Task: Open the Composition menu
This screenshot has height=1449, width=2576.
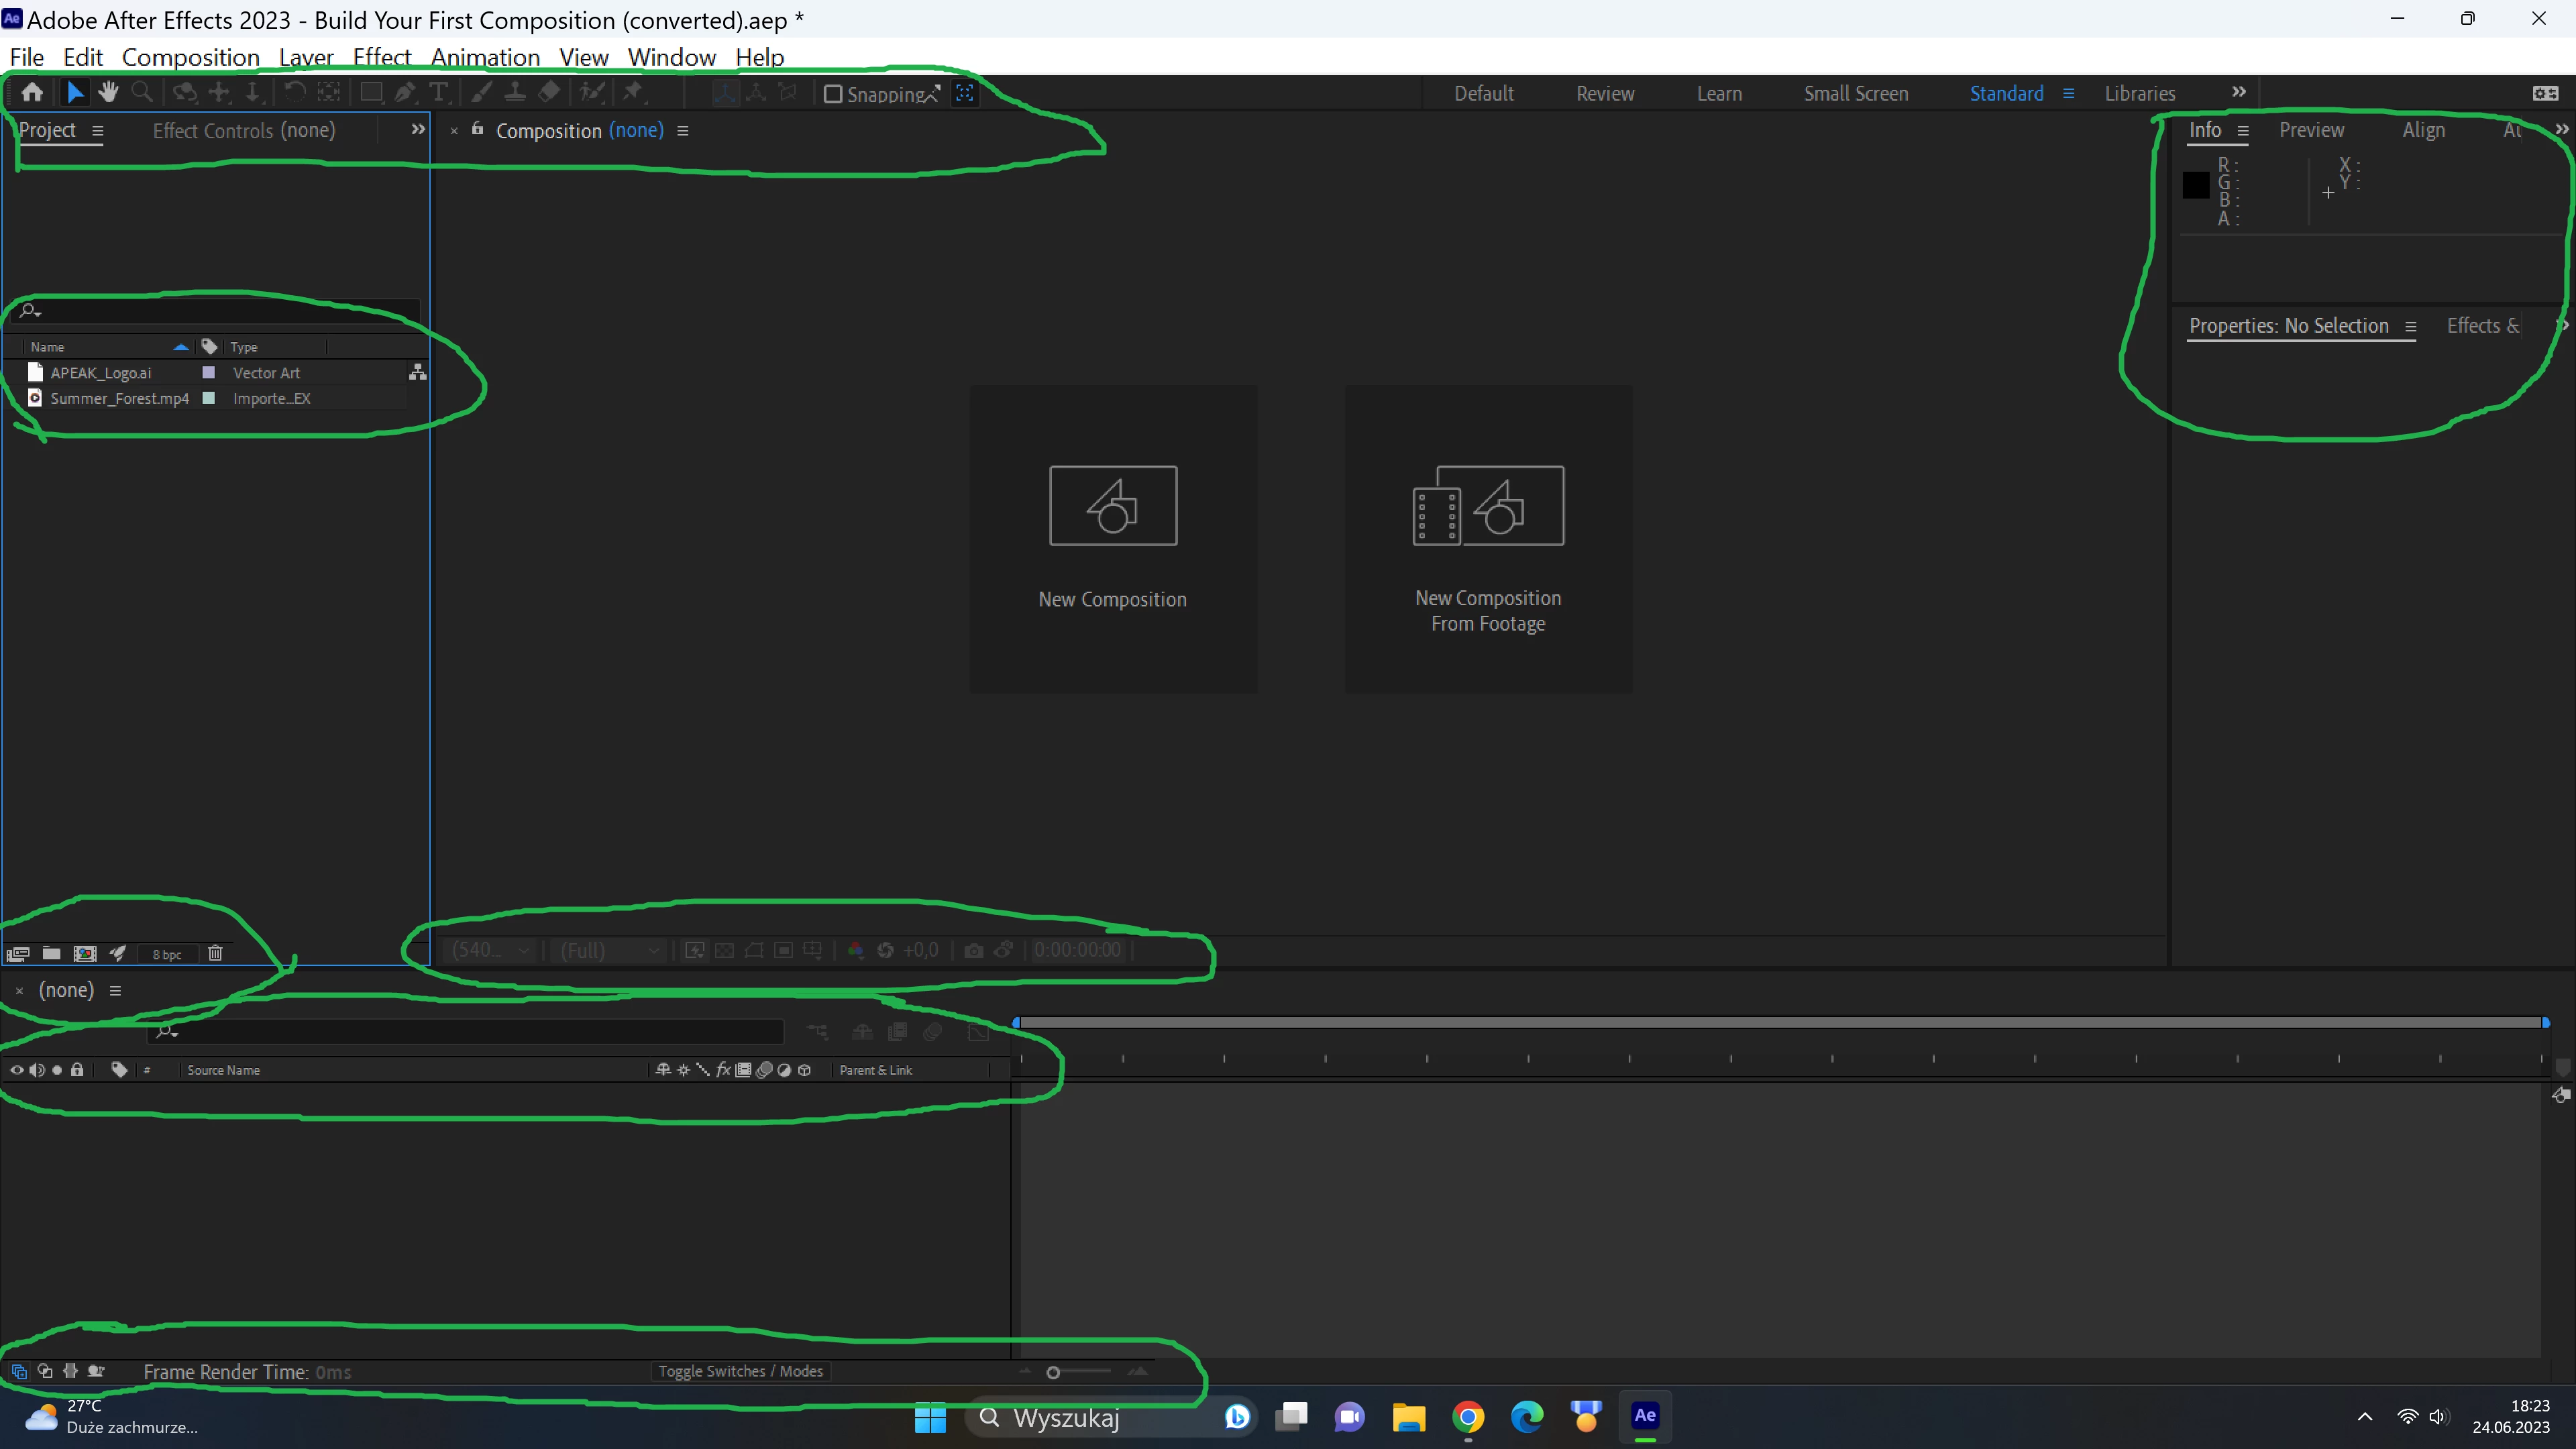Action: coord(190,57)
